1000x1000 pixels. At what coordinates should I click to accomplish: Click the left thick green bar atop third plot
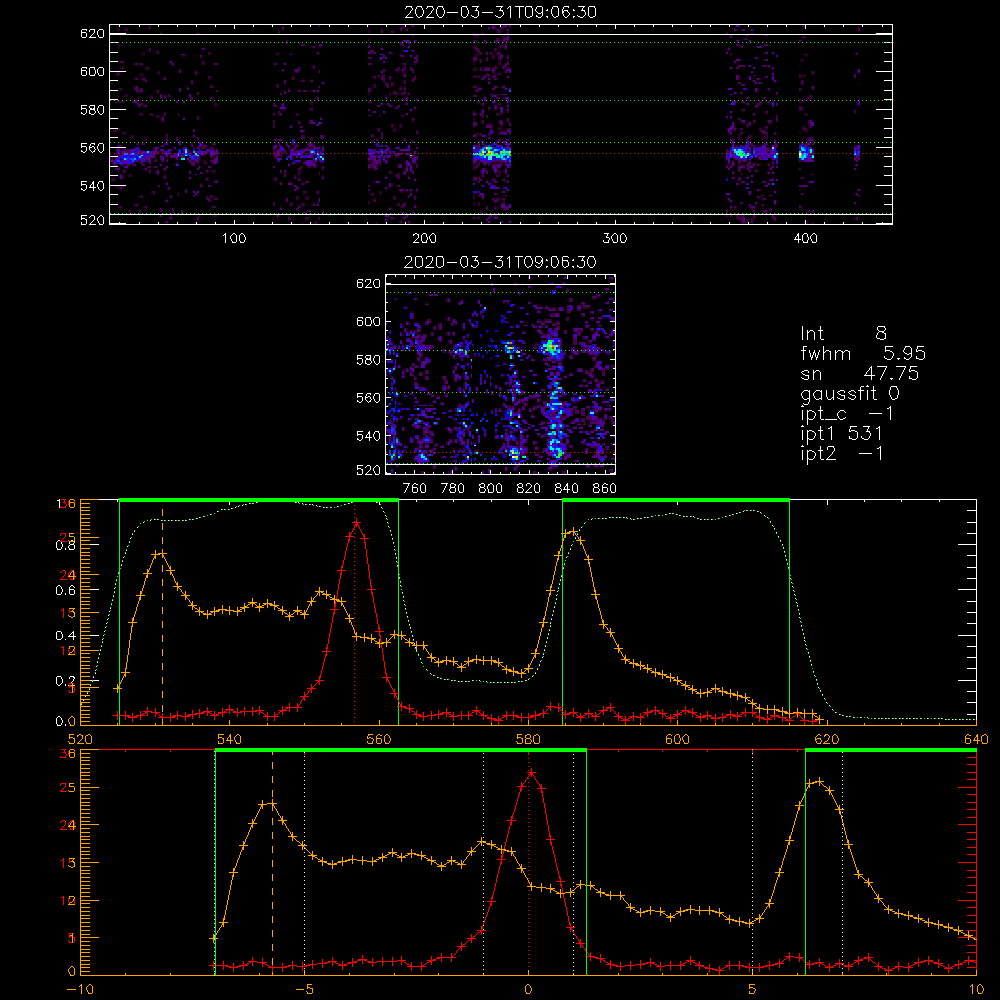[x=259, y=501]
